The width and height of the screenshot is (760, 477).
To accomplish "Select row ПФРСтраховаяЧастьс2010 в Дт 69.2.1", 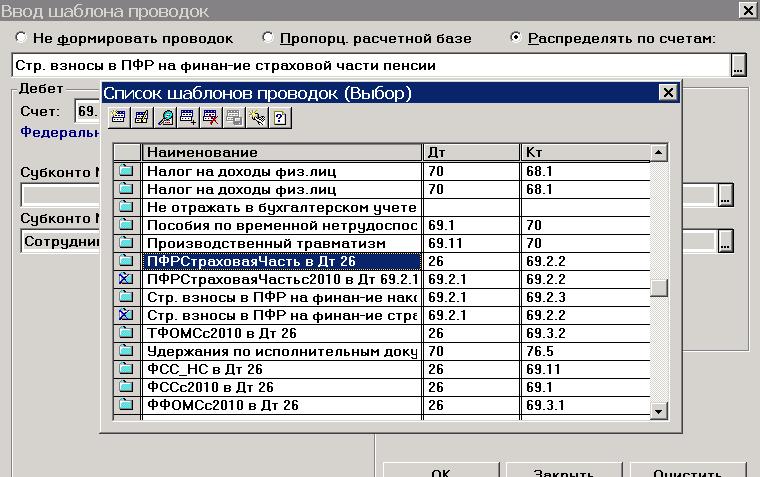I will point(382,279).
